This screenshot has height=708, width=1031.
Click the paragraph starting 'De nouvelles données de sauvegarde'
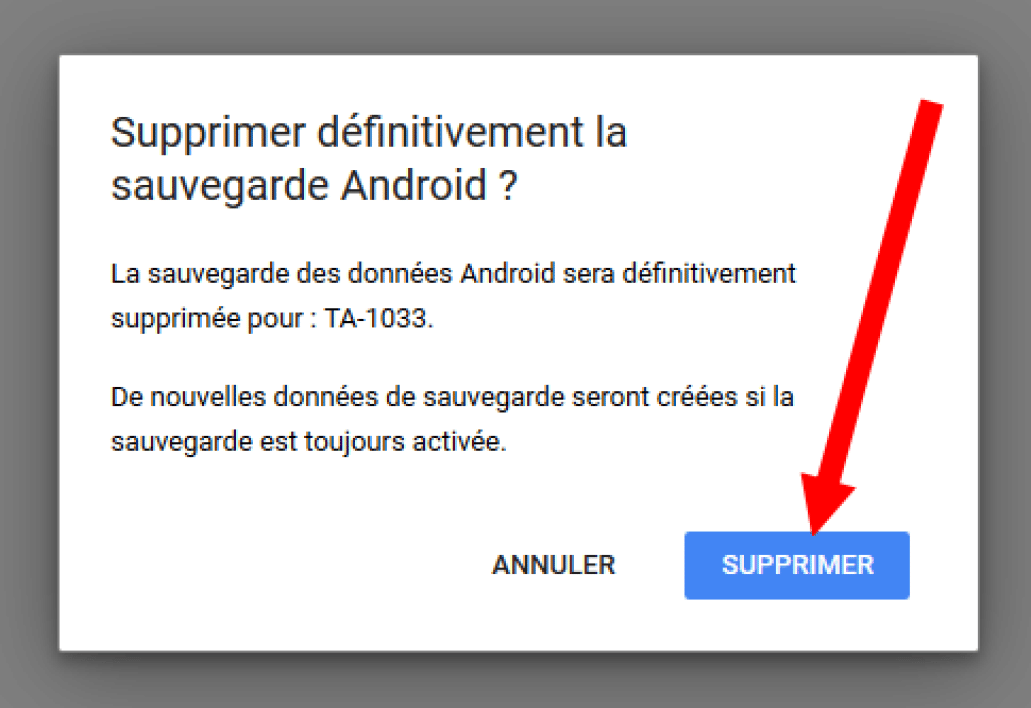pos(452,419)
